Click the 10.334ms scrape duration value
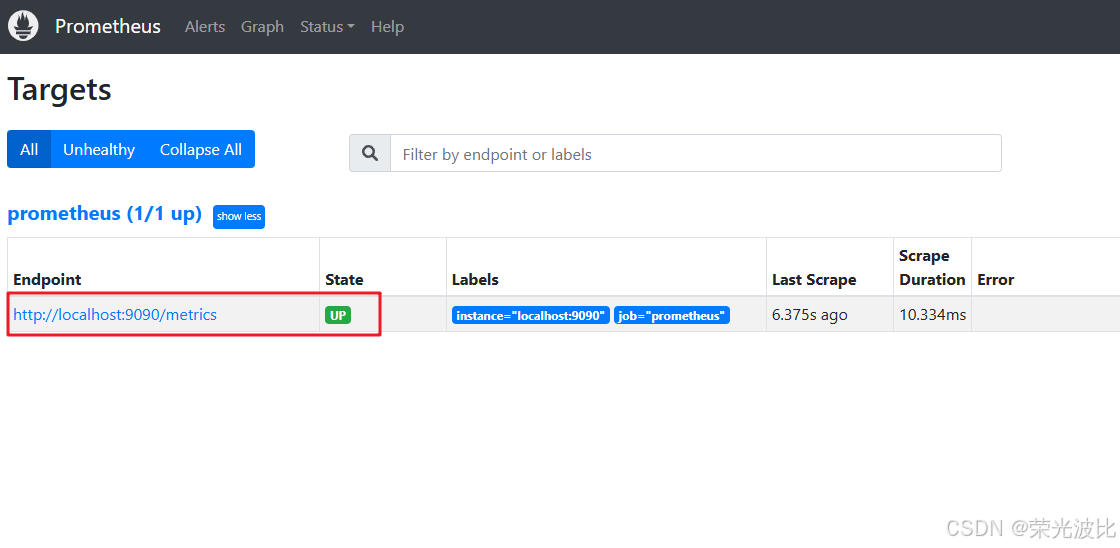Screen dimensions: 1120x548 (932, 314)
